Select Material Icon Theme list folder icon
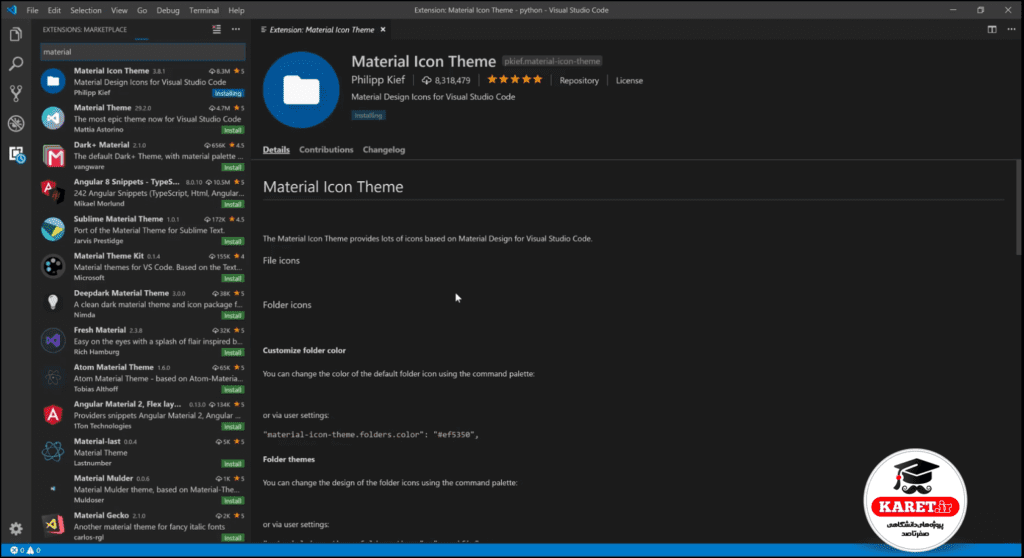The width and height of the screenshot is (1024, 558). (53, 81)
